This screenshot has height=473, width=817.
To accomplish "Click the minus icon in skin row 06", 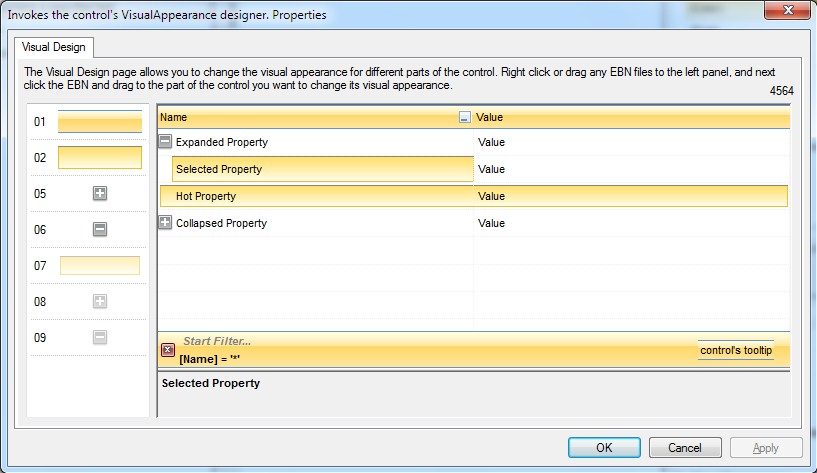I will point(100,230).
